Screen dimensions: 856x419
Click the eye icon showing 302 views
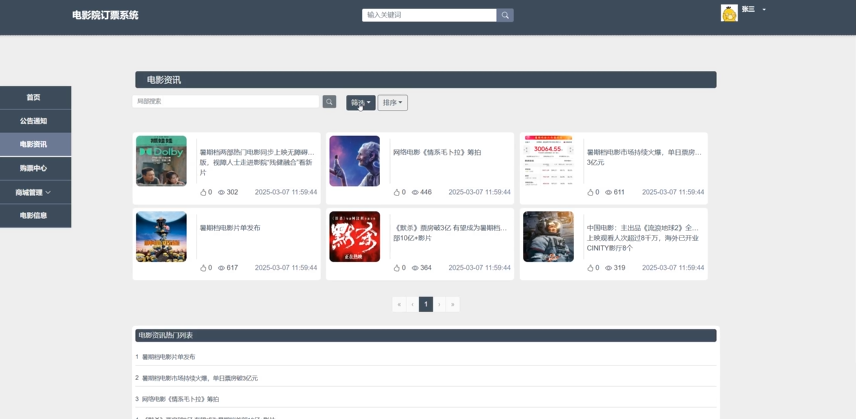click(221, 193)
